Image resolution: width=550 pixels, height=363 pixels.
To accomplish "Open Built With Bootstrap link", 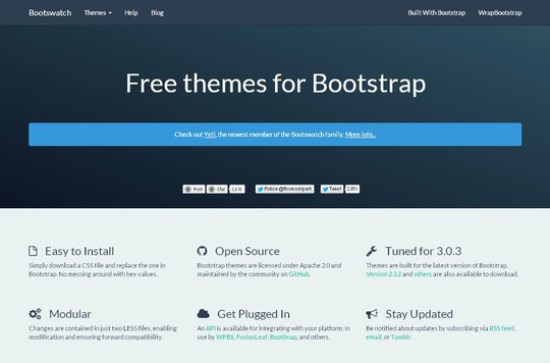I will (x=436, y=13).
